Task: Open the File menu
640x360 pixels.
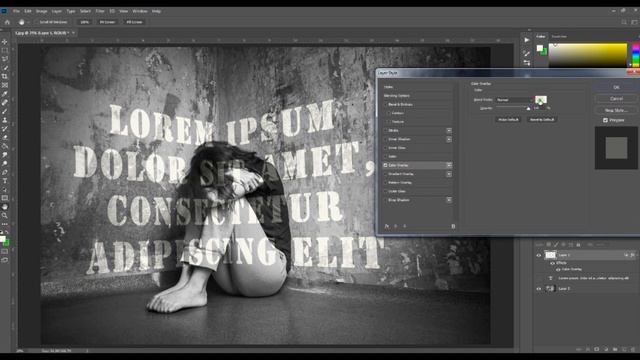Action: coord(16,11)
